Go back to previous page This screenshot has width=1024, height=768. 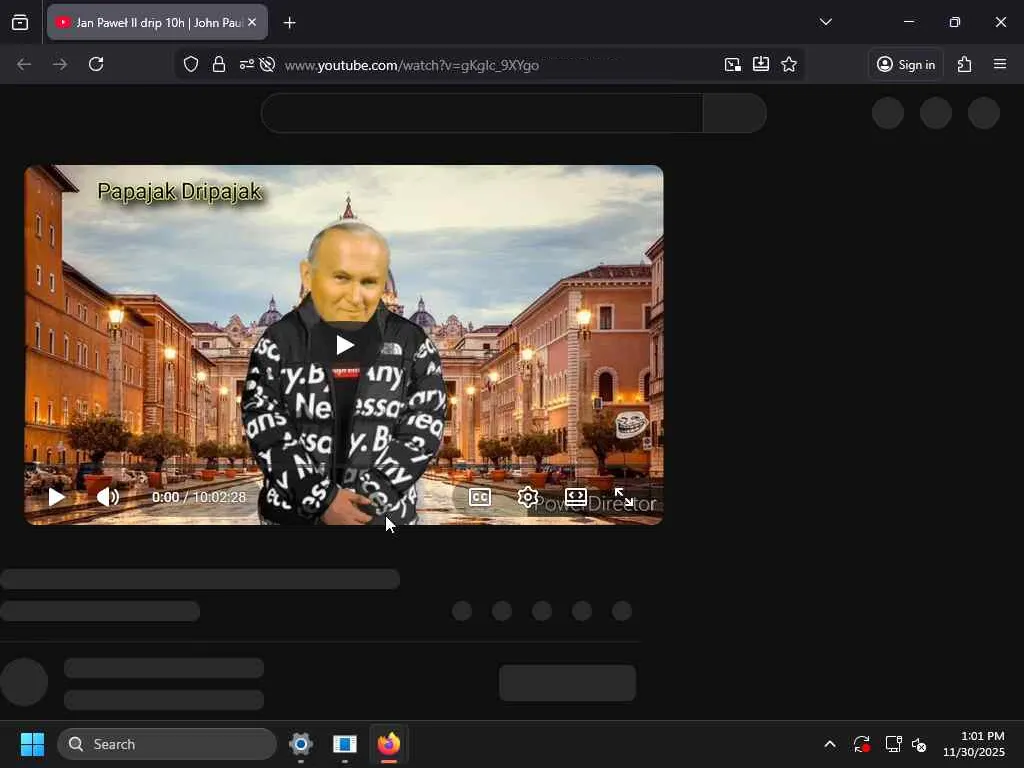click(24, 64)
